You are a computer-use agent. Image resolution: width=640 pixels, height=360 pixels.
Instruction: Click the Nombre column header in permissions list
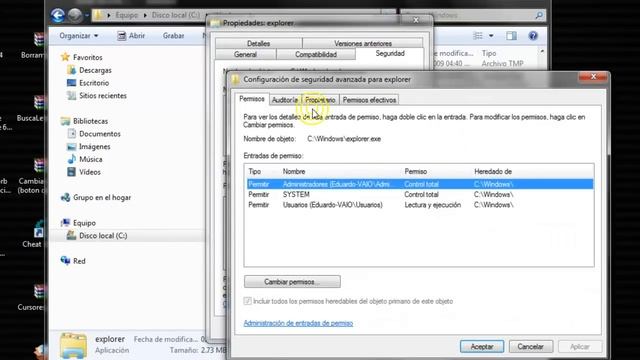(294, 172)
